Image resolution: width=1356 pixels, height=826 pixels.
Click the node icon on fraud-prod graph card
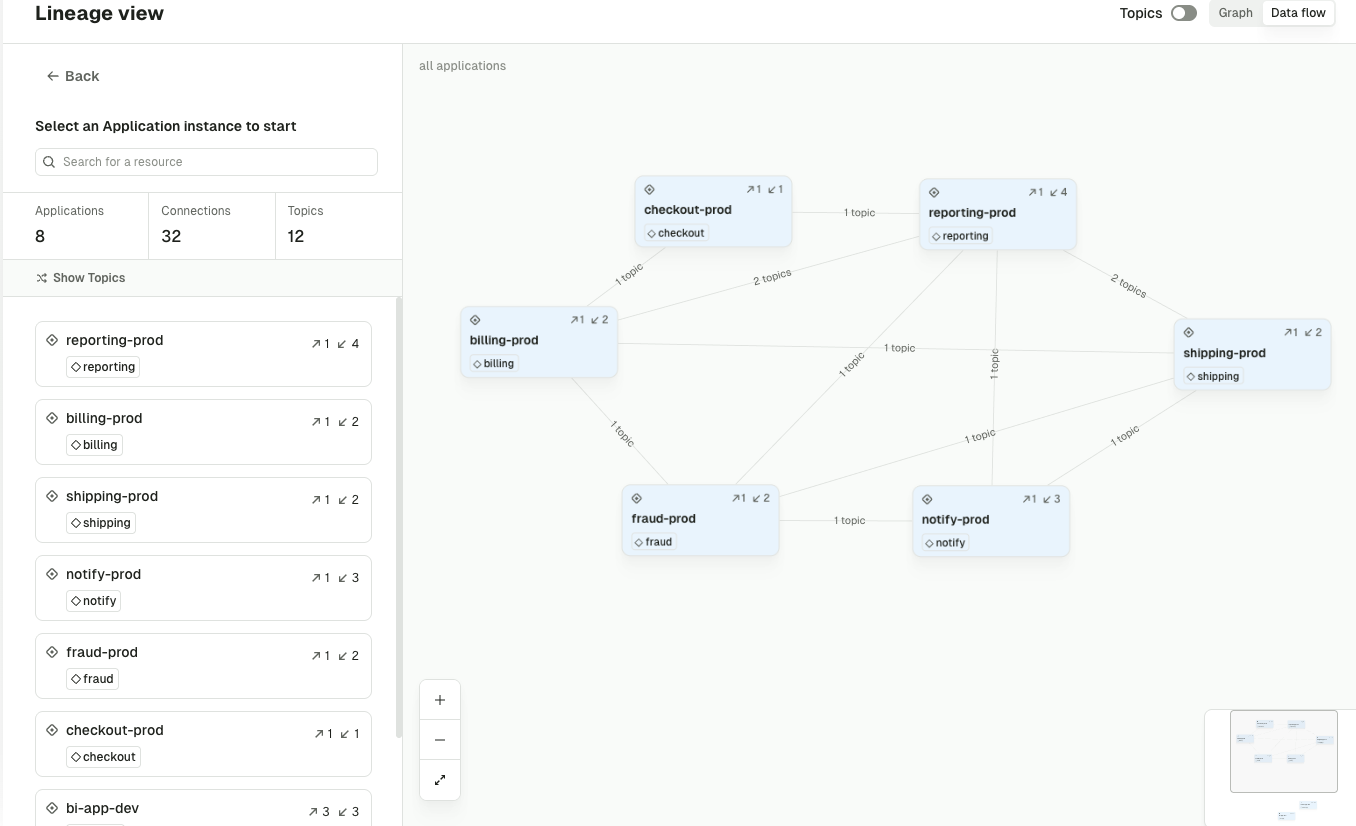click(x=636, y=498)
